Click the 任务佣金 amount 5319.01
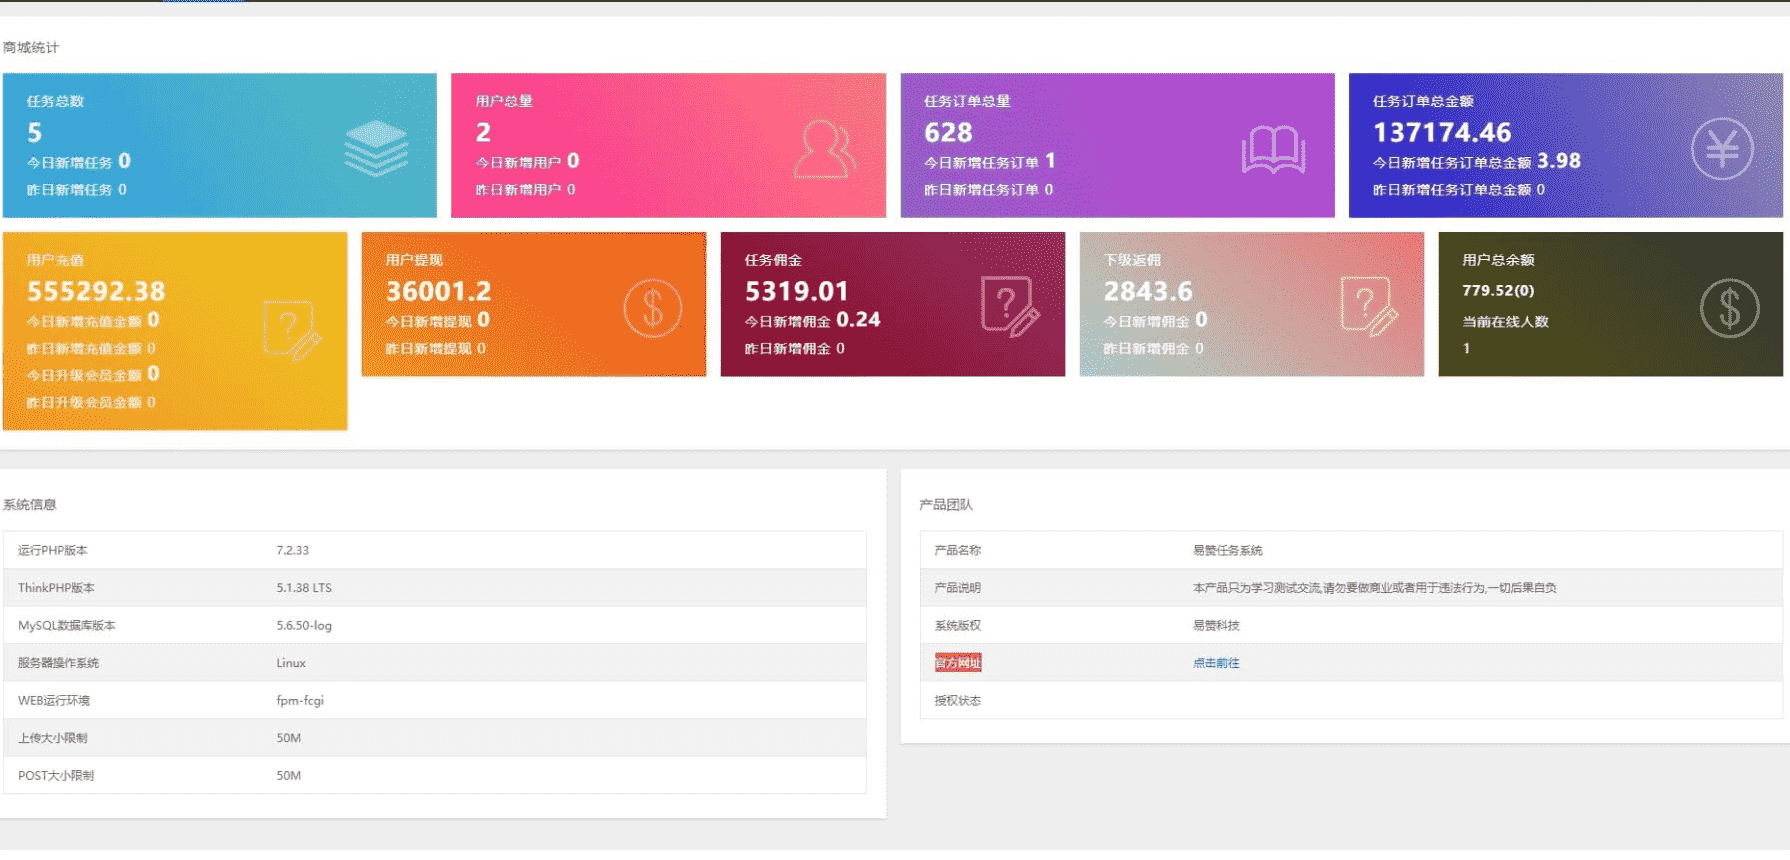 click(x=797, y=291)
